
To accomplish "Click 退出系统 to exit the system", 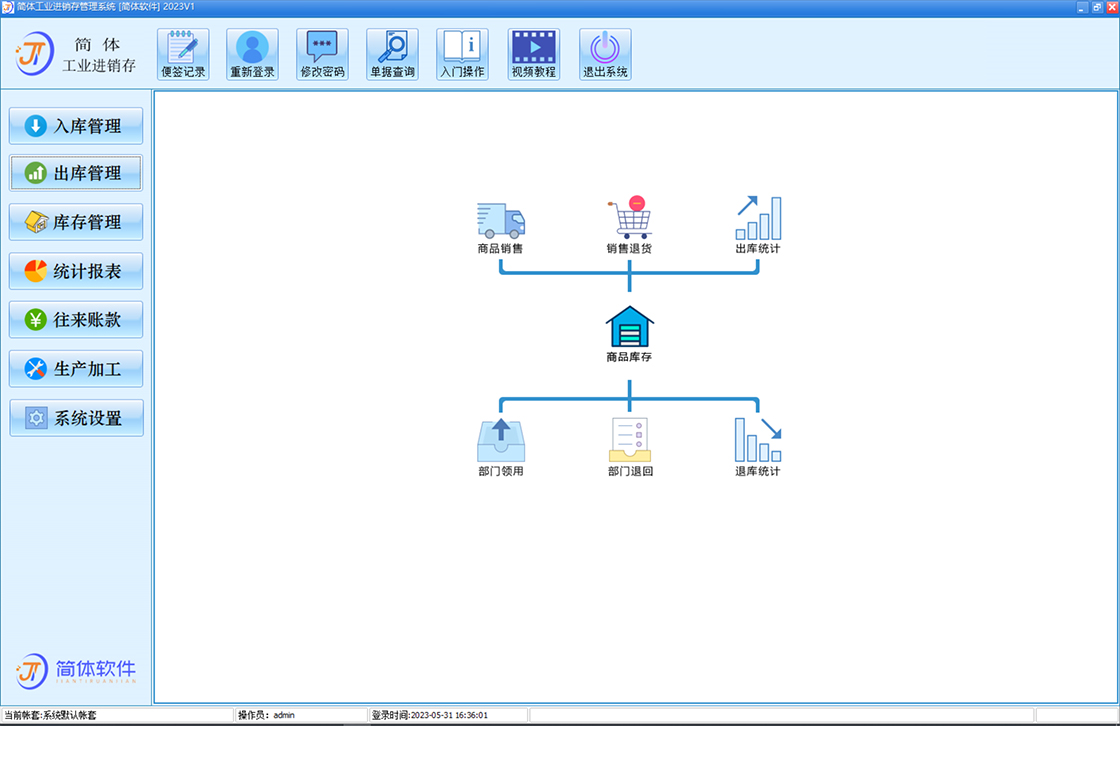I will click(x=605, y=54).
